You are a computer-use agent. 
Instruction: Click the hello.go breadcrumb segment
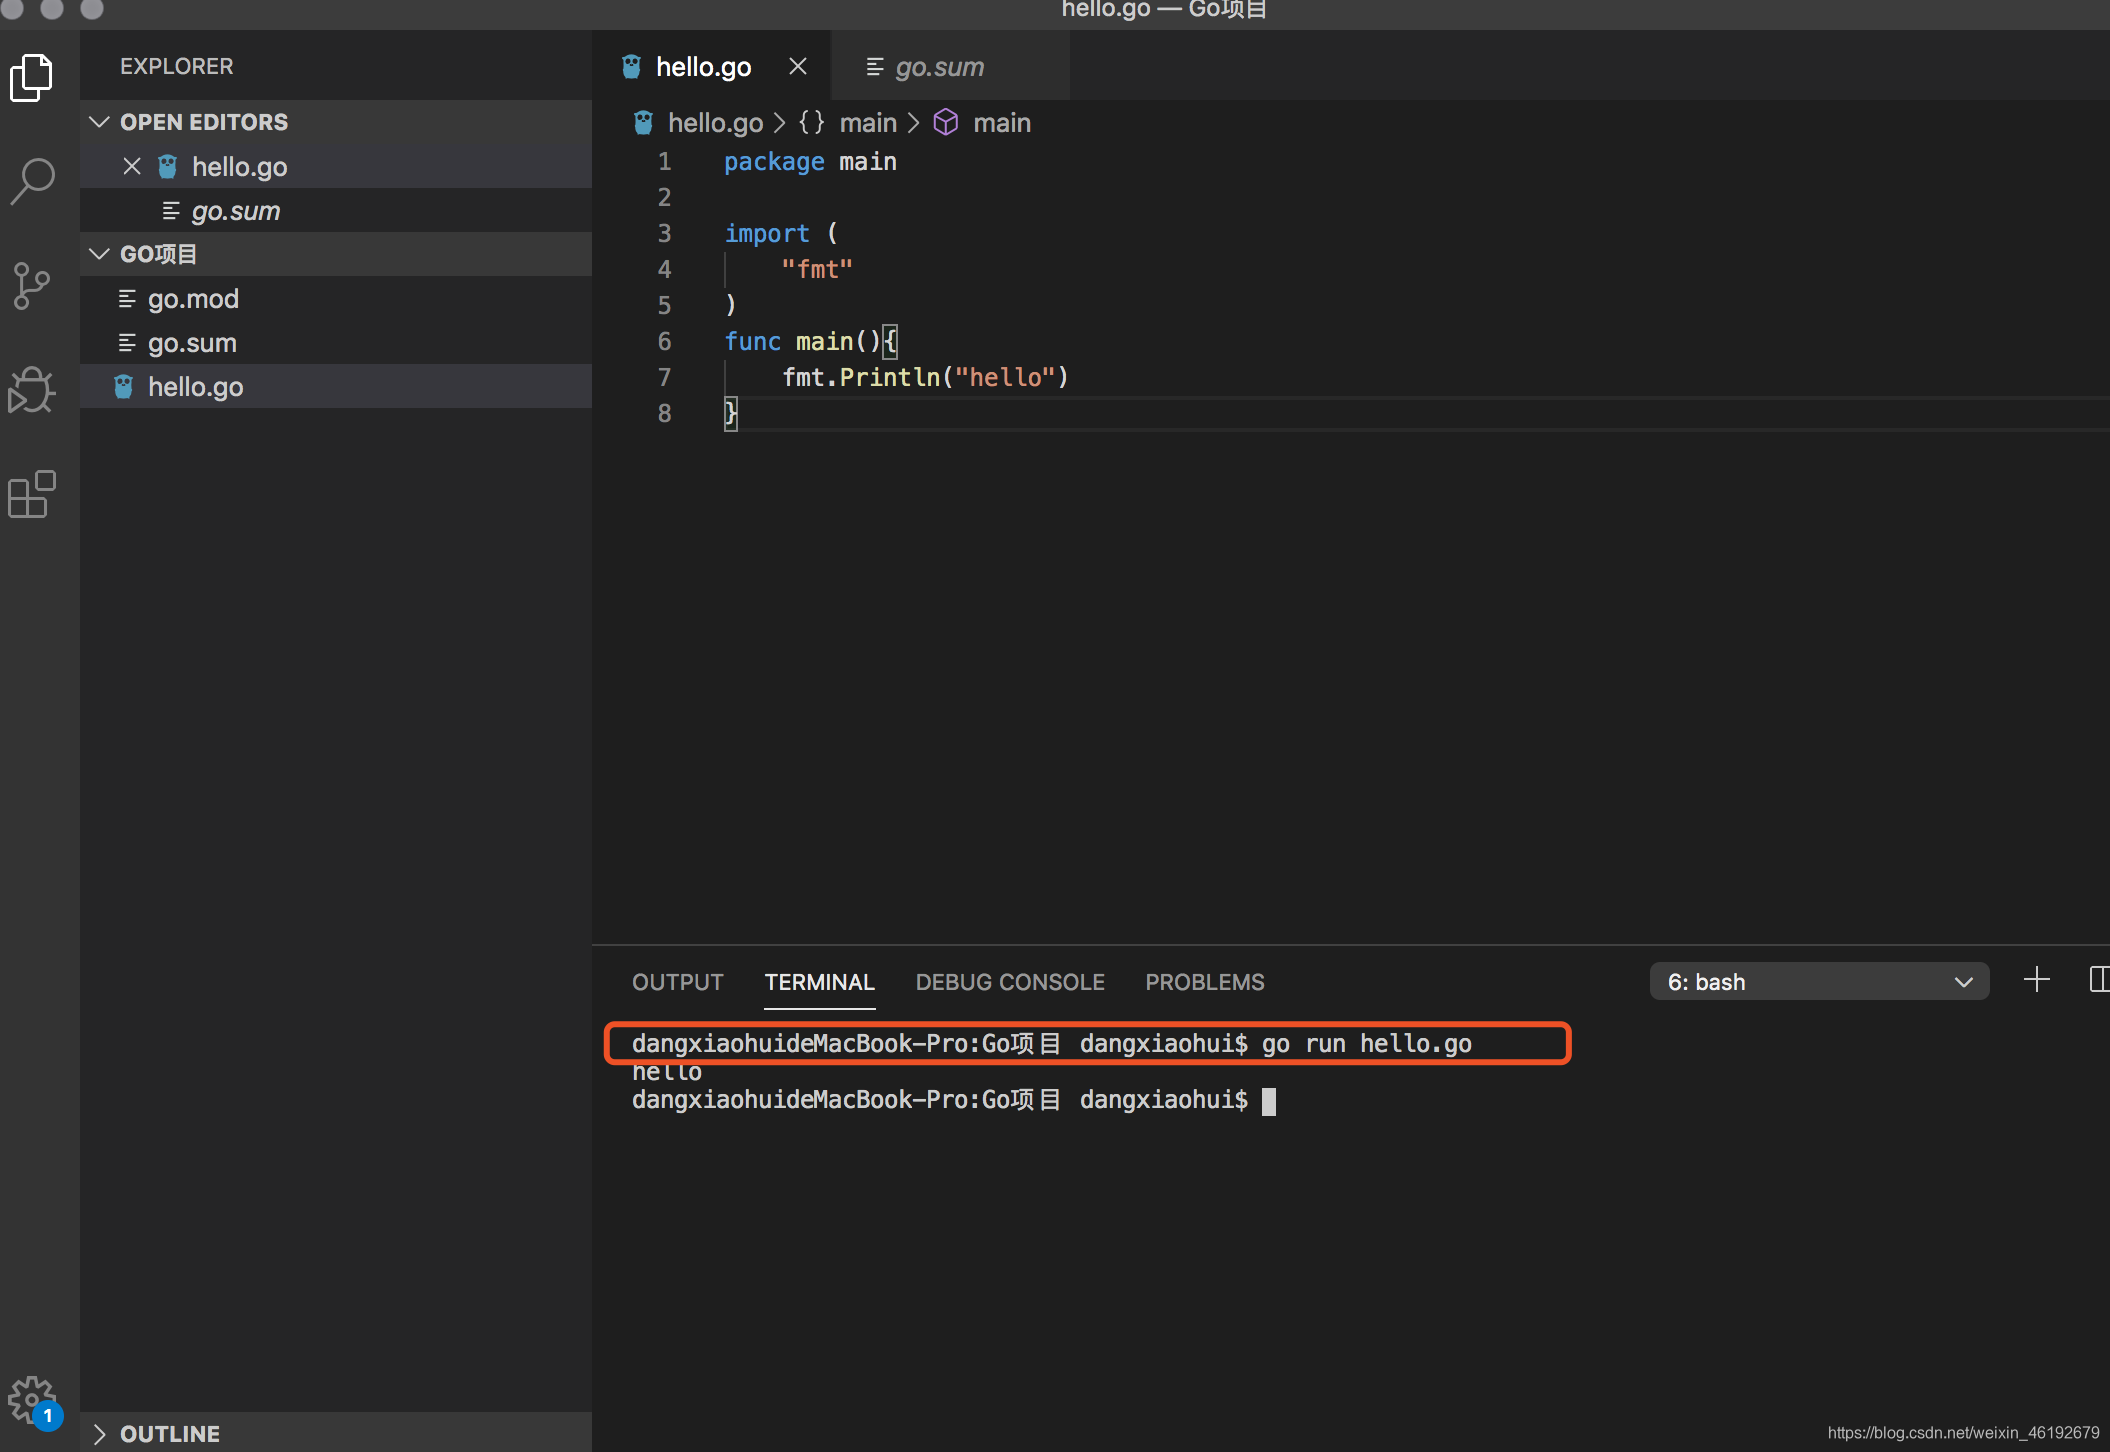coord(715,122)
